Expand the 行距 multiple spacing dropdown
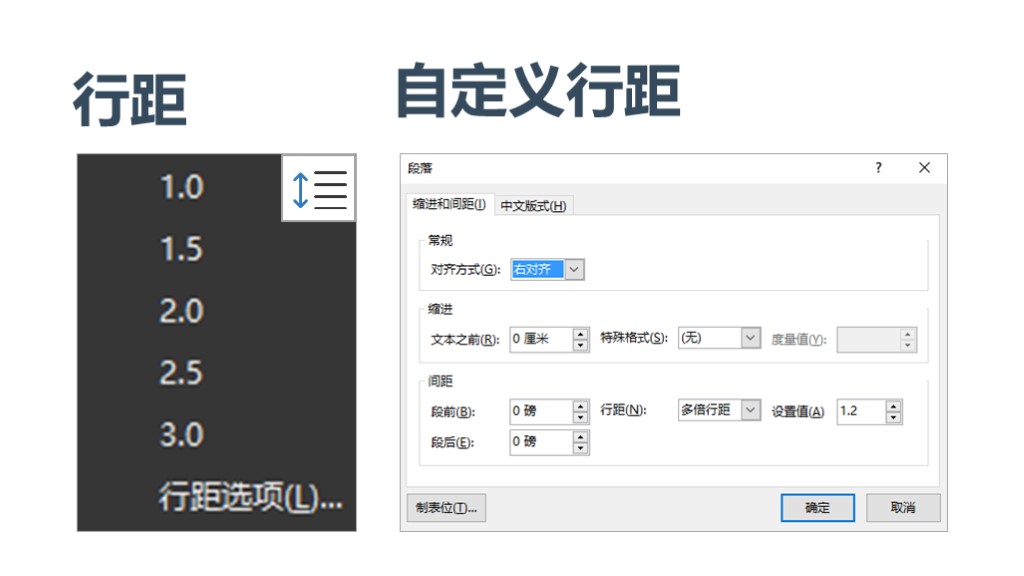Viewport: 1024px width, 576px height. [x=751, y=410]
